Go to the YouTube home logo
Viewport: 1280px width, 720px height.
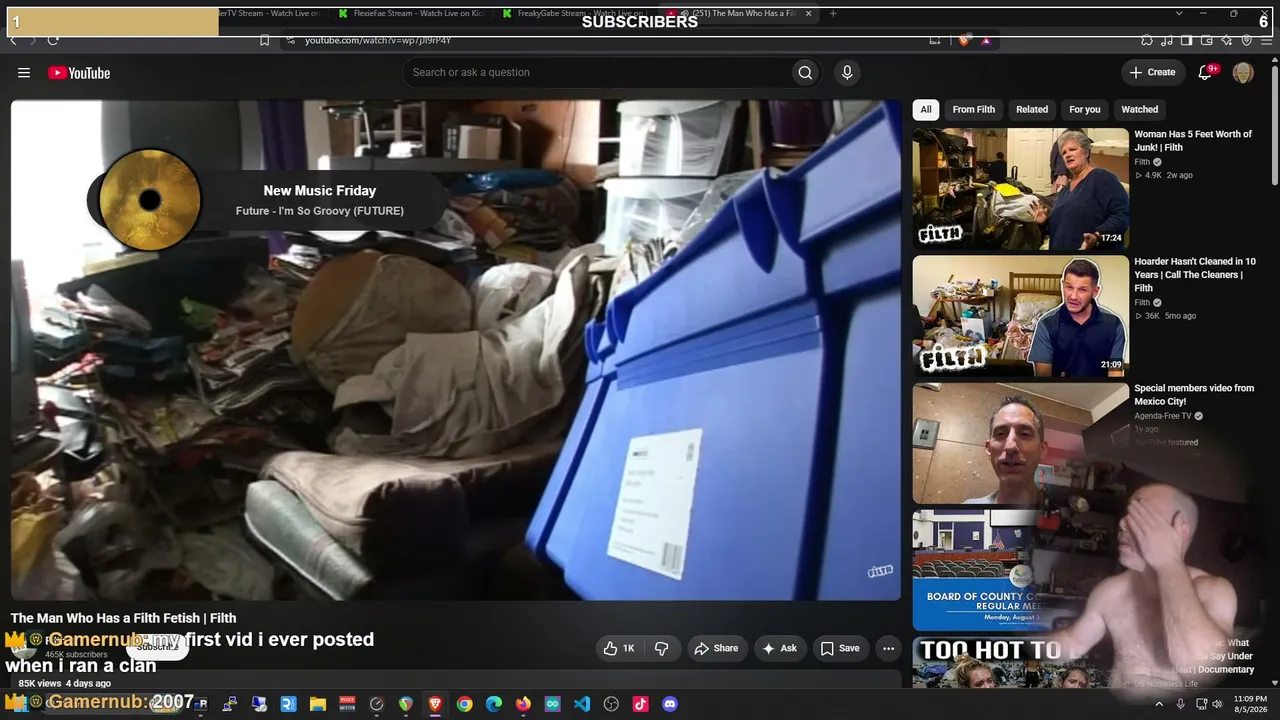pos(79,72)
